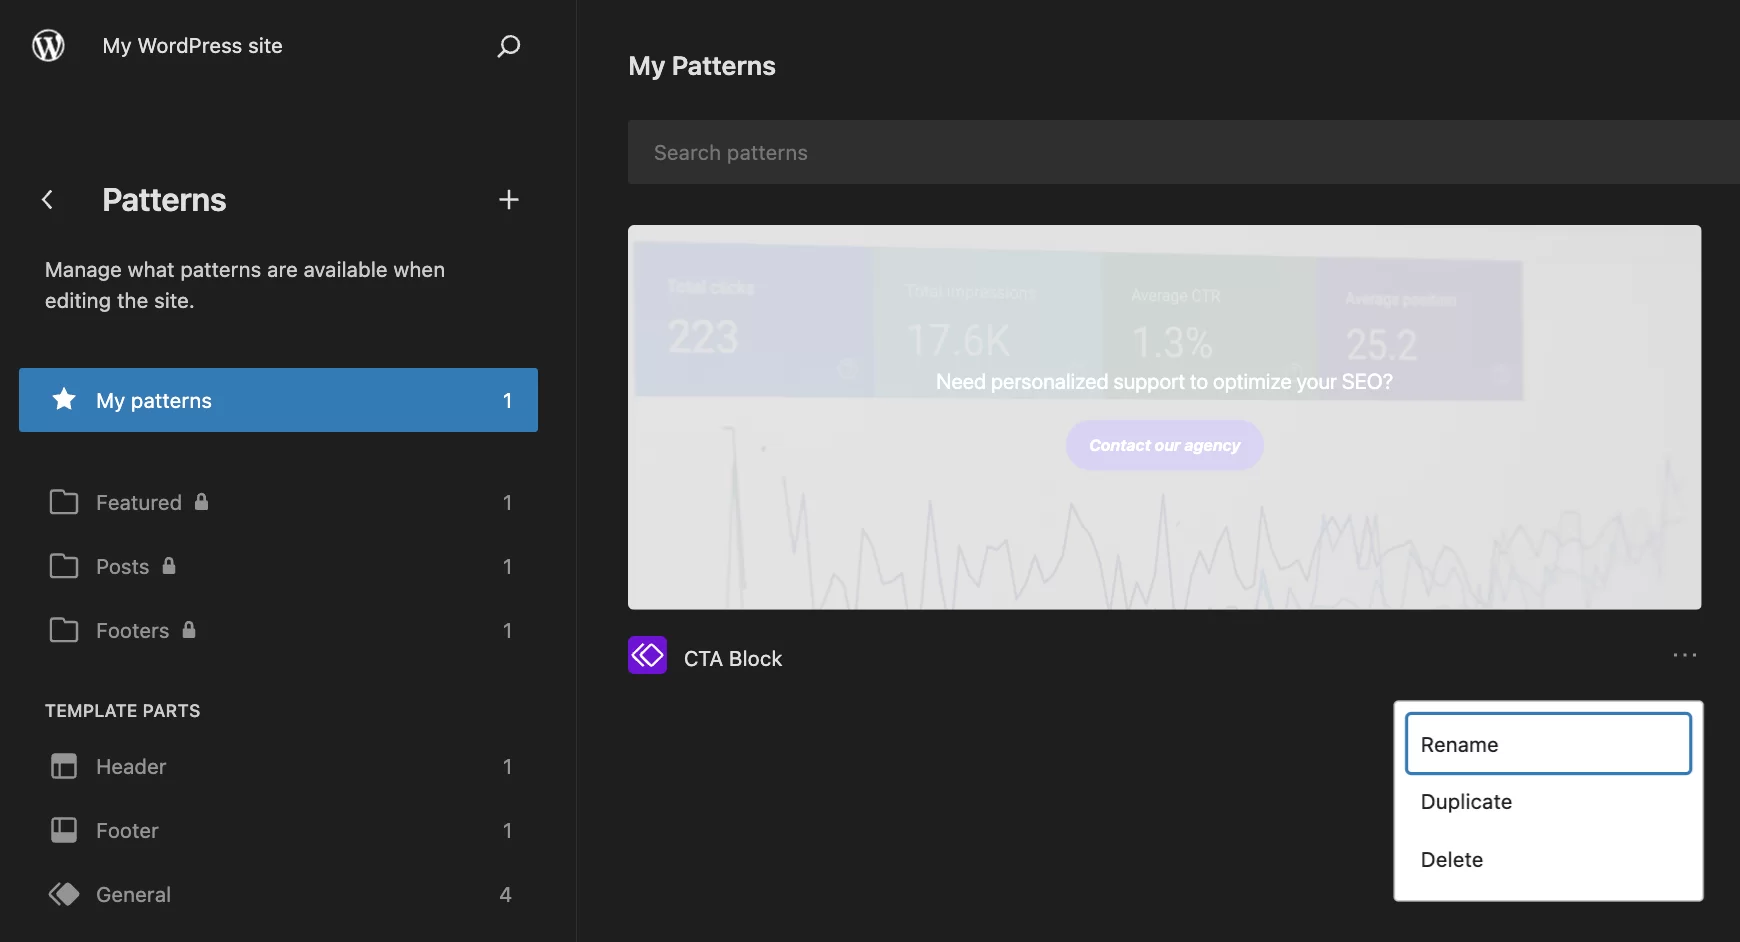Click Contact our agency button in preview
The width and height of the screenshot is (1740, 942).
point(1164,445)
